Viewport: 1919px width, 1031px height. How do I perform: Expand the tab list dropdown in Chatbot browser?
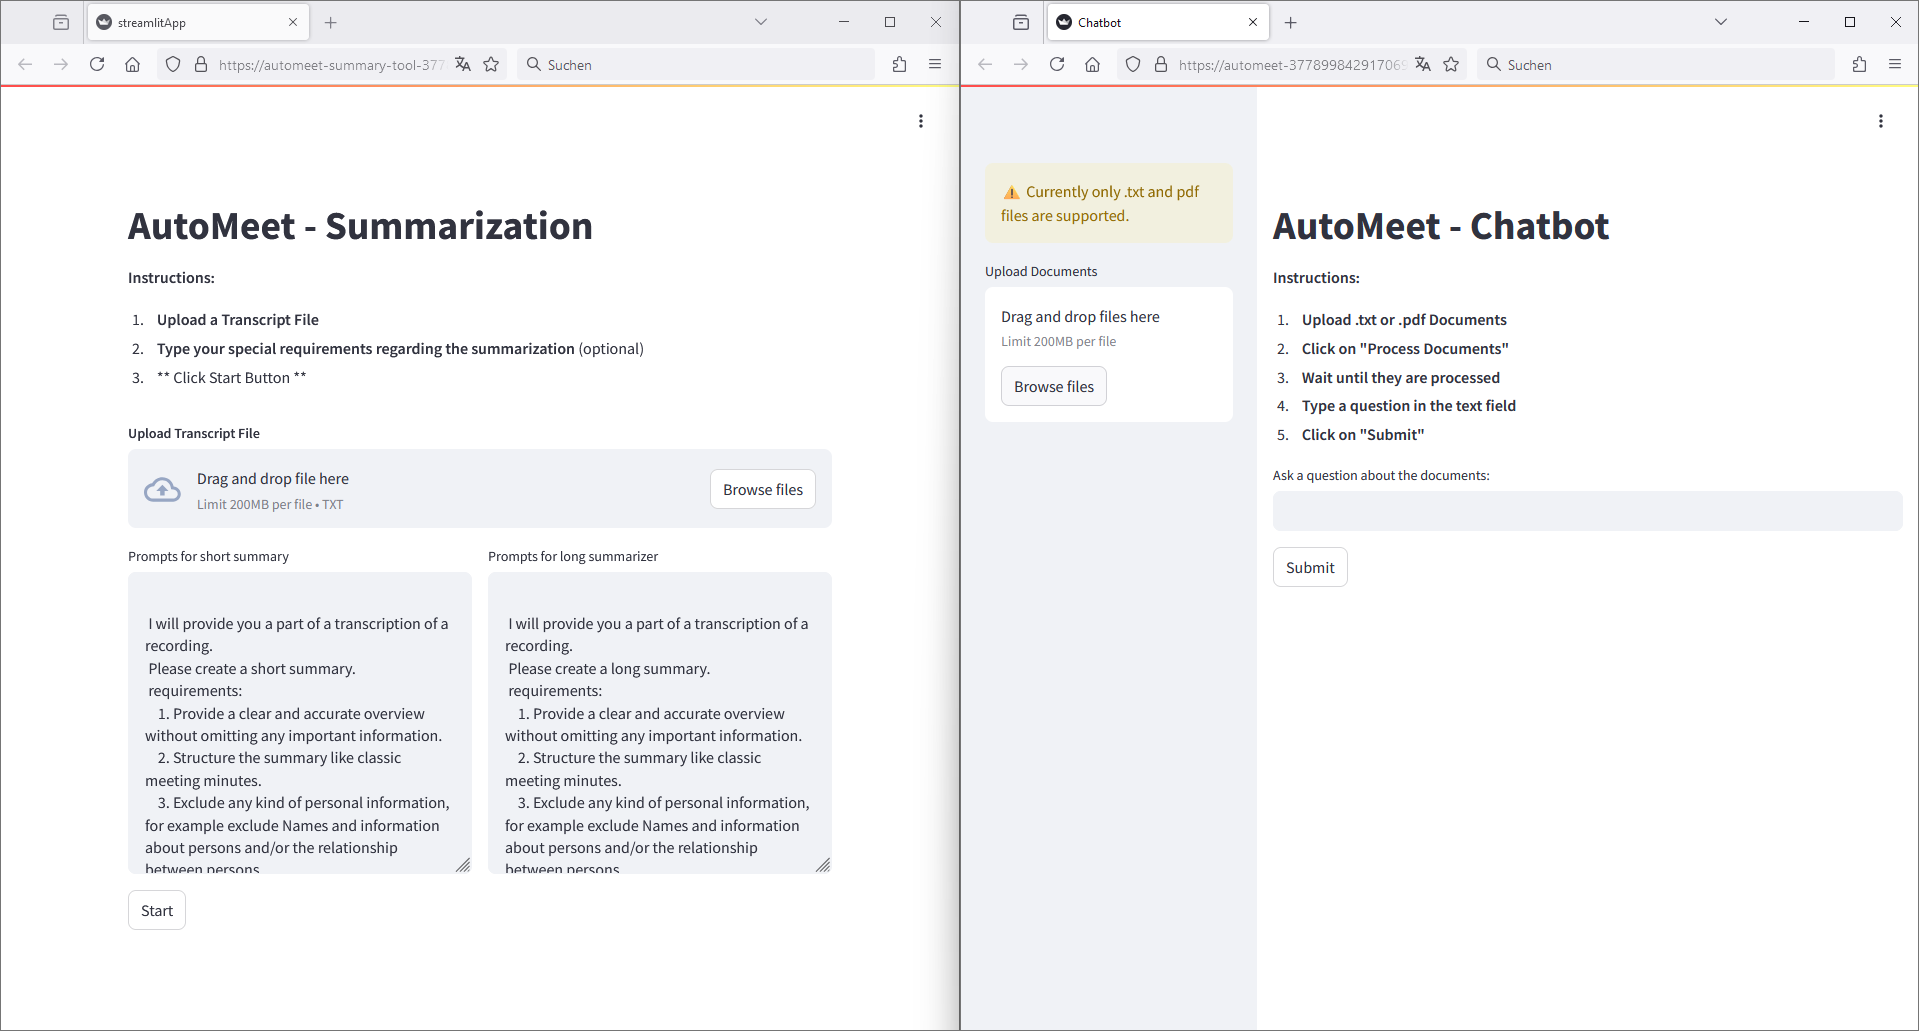coord(1720,22)
